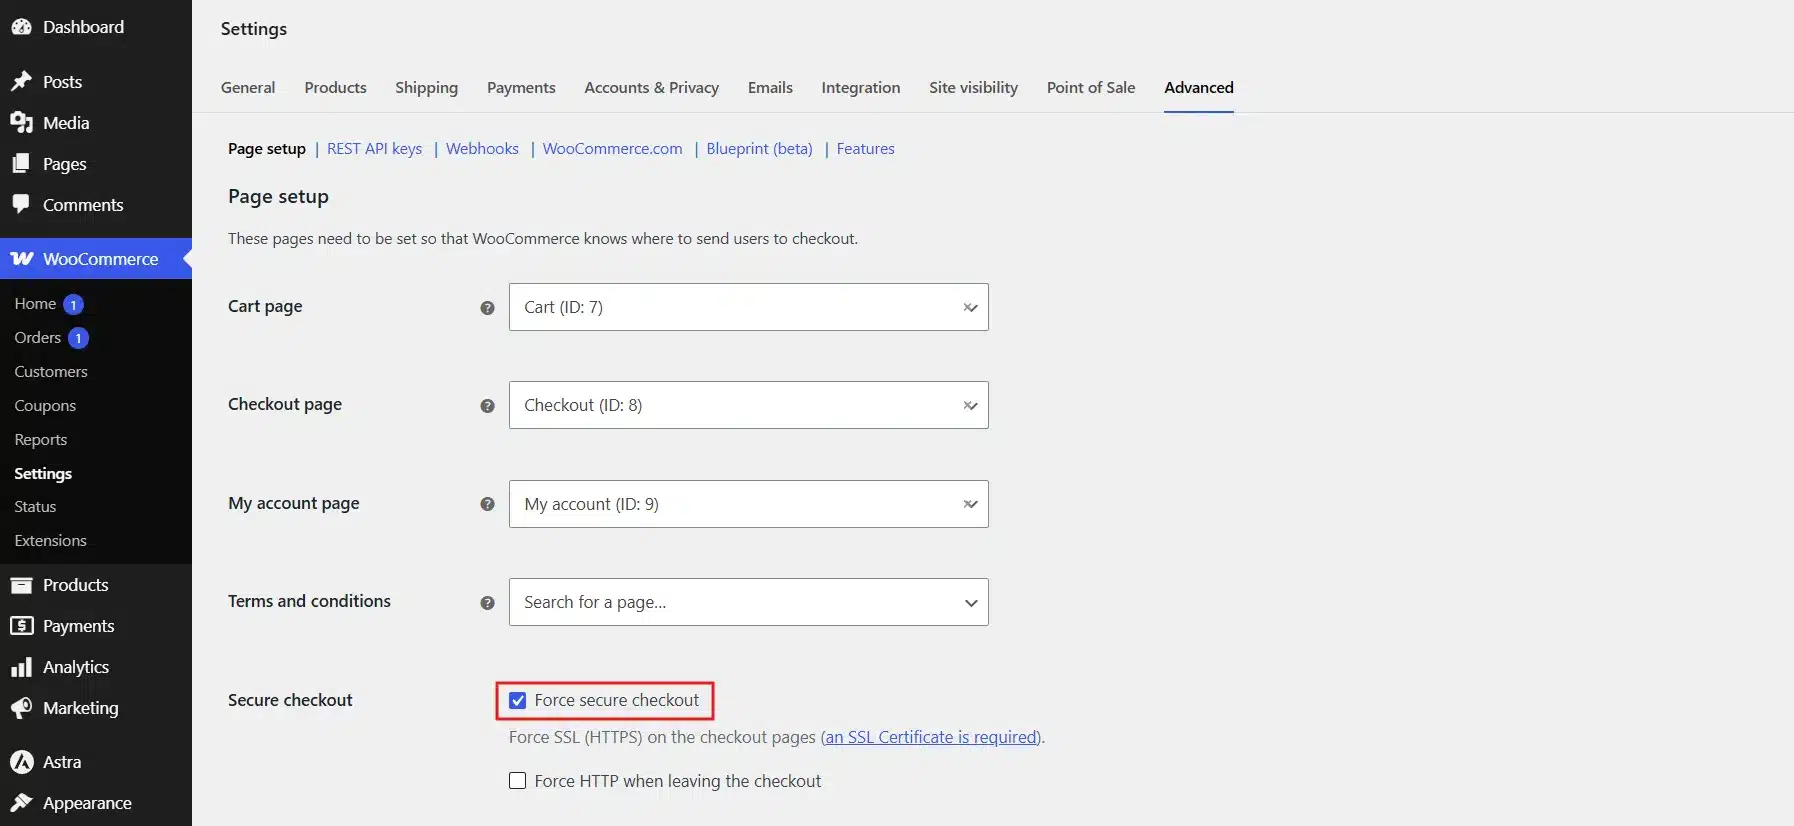Enable Force HTTP when leaving the checkout

point(517,781)
